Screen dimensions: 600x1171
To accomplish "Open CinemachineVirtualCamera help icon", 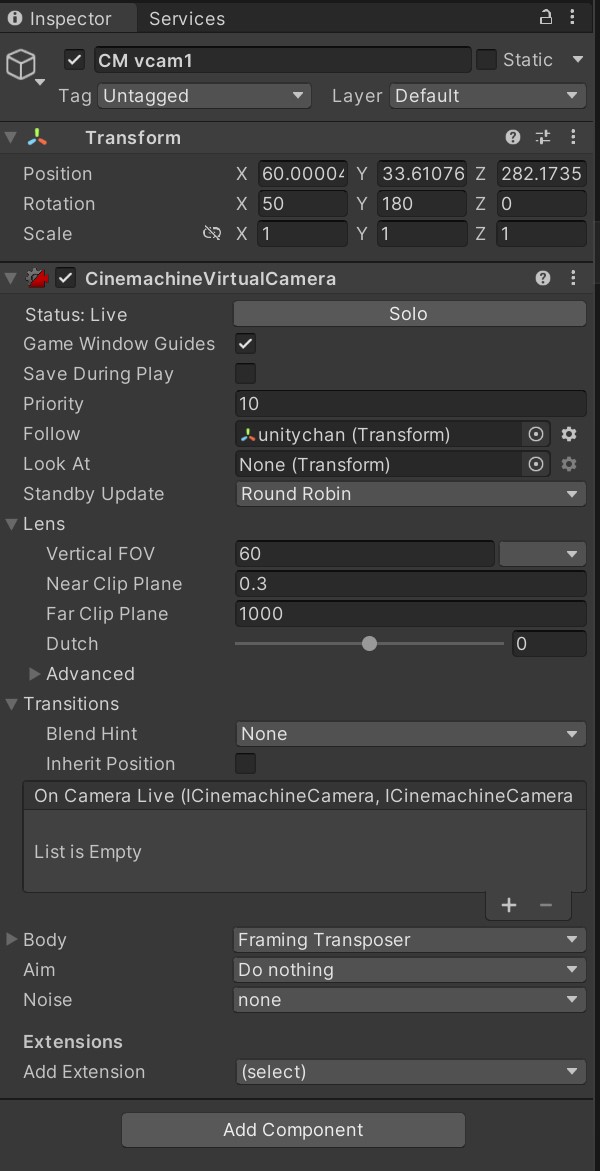I will [543, 278].
